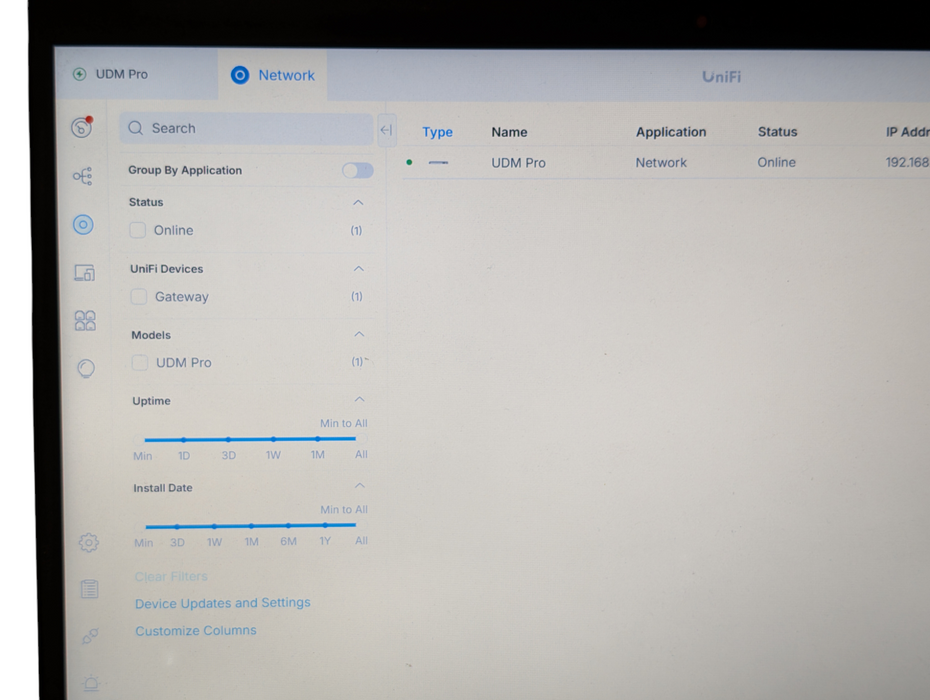Viewport: 930px width, 700px height.
Task: Click the UDM Pro power status icon
Action: [79, 74]
